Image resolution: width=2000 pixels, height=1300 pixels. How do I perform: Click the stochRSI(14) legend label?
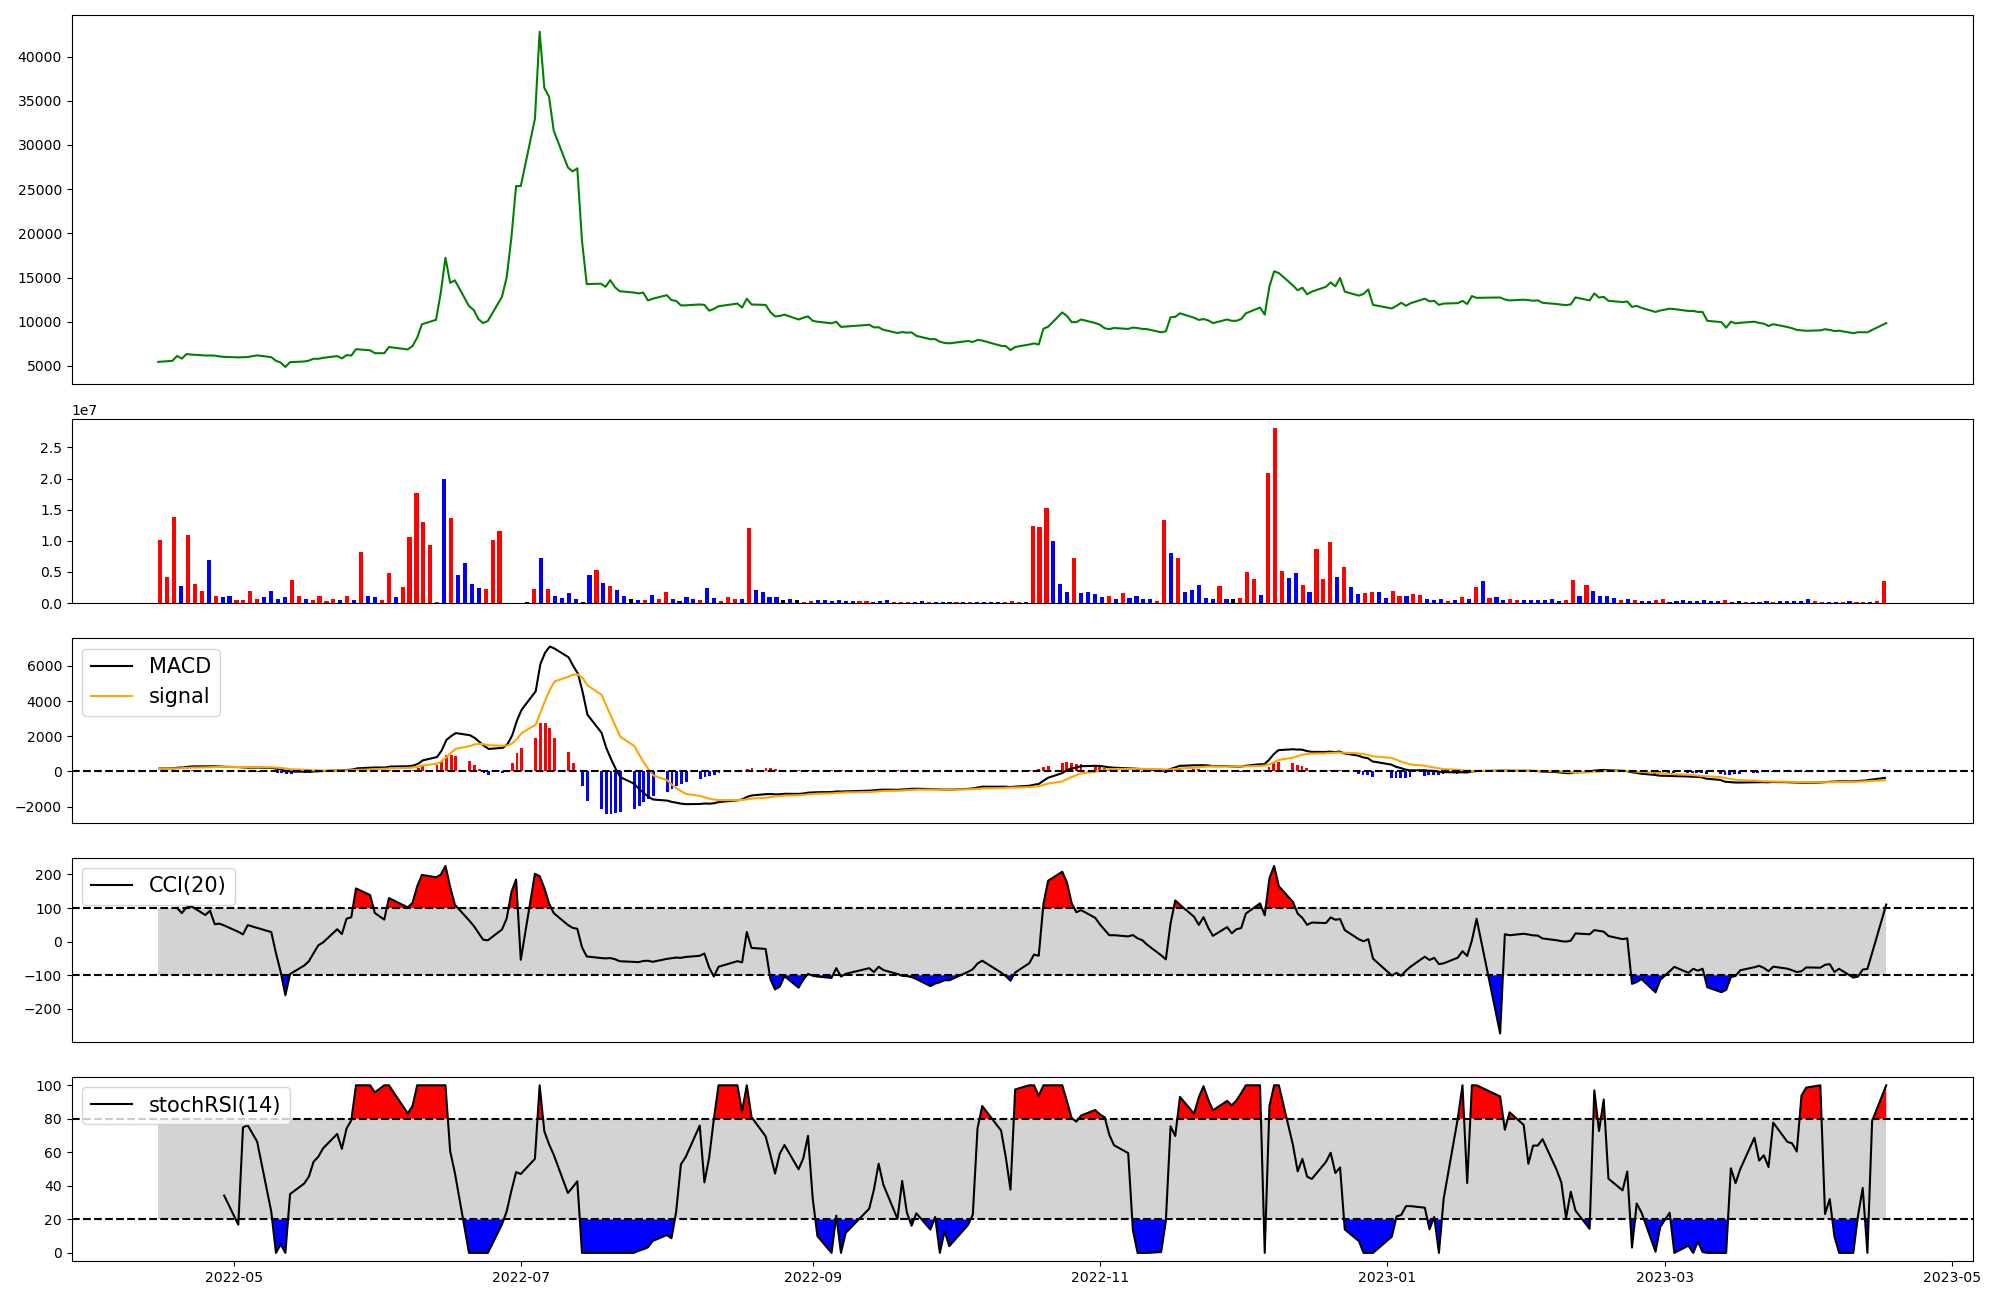[x=214, y=1105]
